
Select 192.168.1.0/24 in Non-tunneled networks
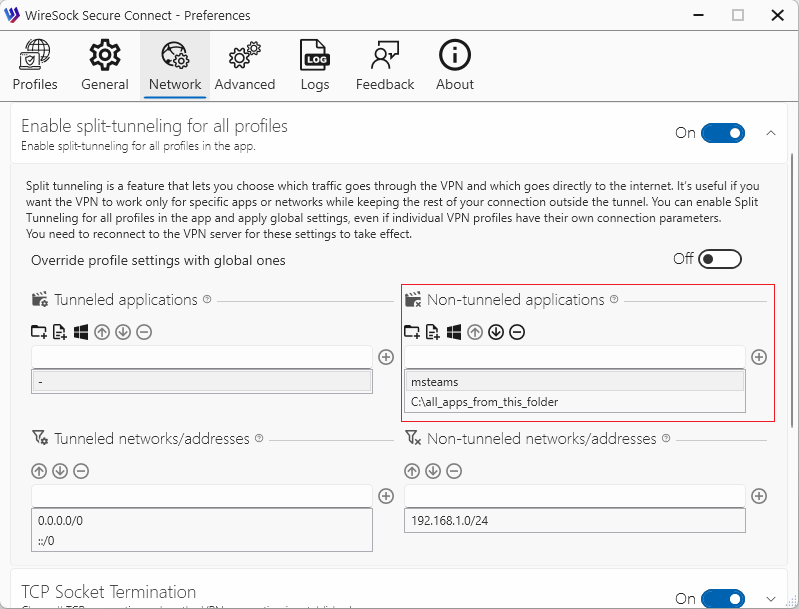point(574,520)
